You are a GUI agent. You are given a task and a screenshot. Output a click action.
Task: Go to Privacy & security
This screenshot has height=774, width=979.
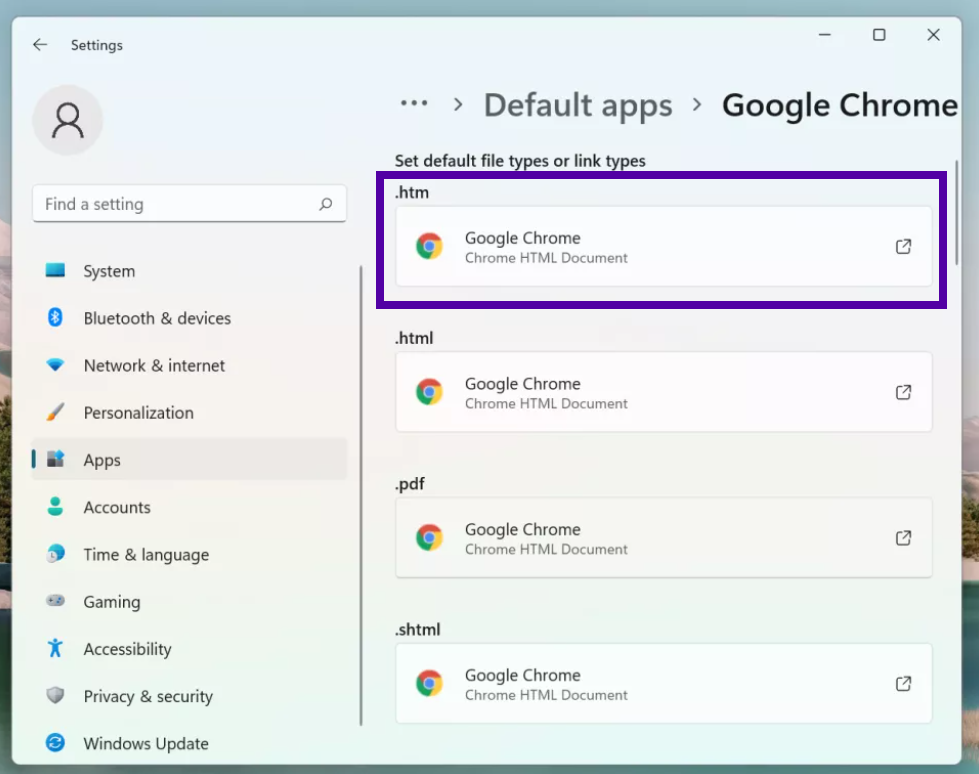pos(189,696)
